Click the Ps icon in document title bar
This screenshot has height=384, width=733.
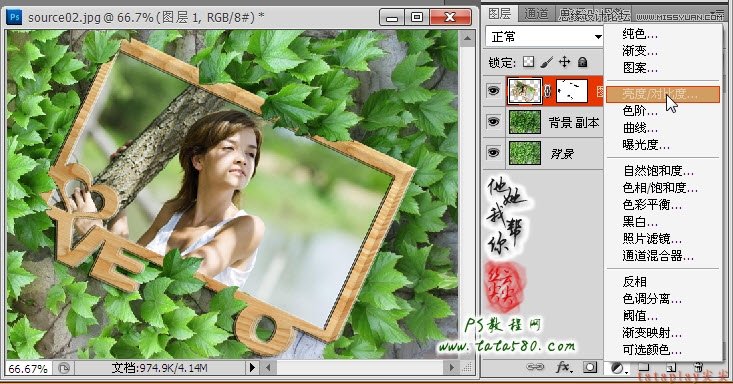tap(14, 17)
